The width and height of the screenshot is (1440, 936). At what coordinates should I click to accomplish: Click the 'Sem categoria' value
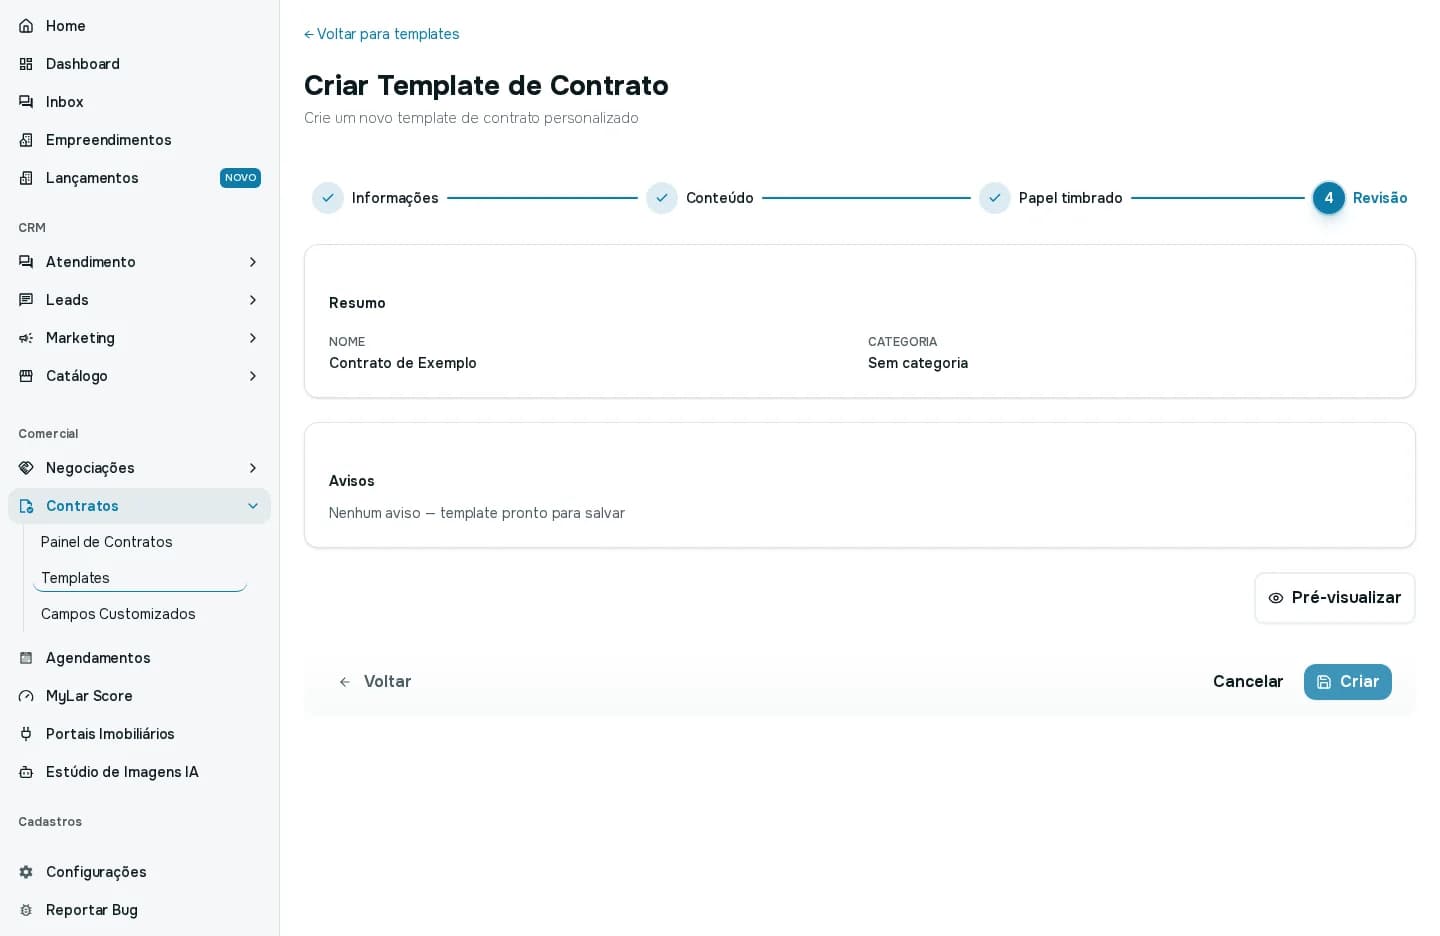pos(918,363)
